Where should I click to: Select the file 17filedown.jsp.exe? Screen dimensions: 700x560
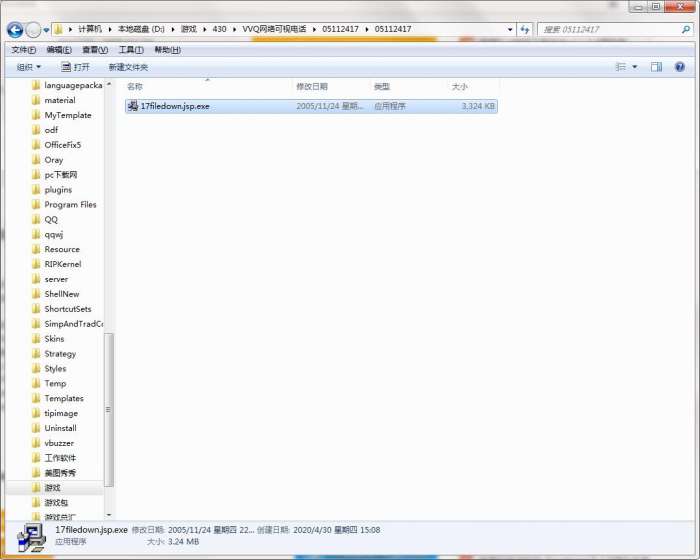pyautogui.click(x=311, y=106)
